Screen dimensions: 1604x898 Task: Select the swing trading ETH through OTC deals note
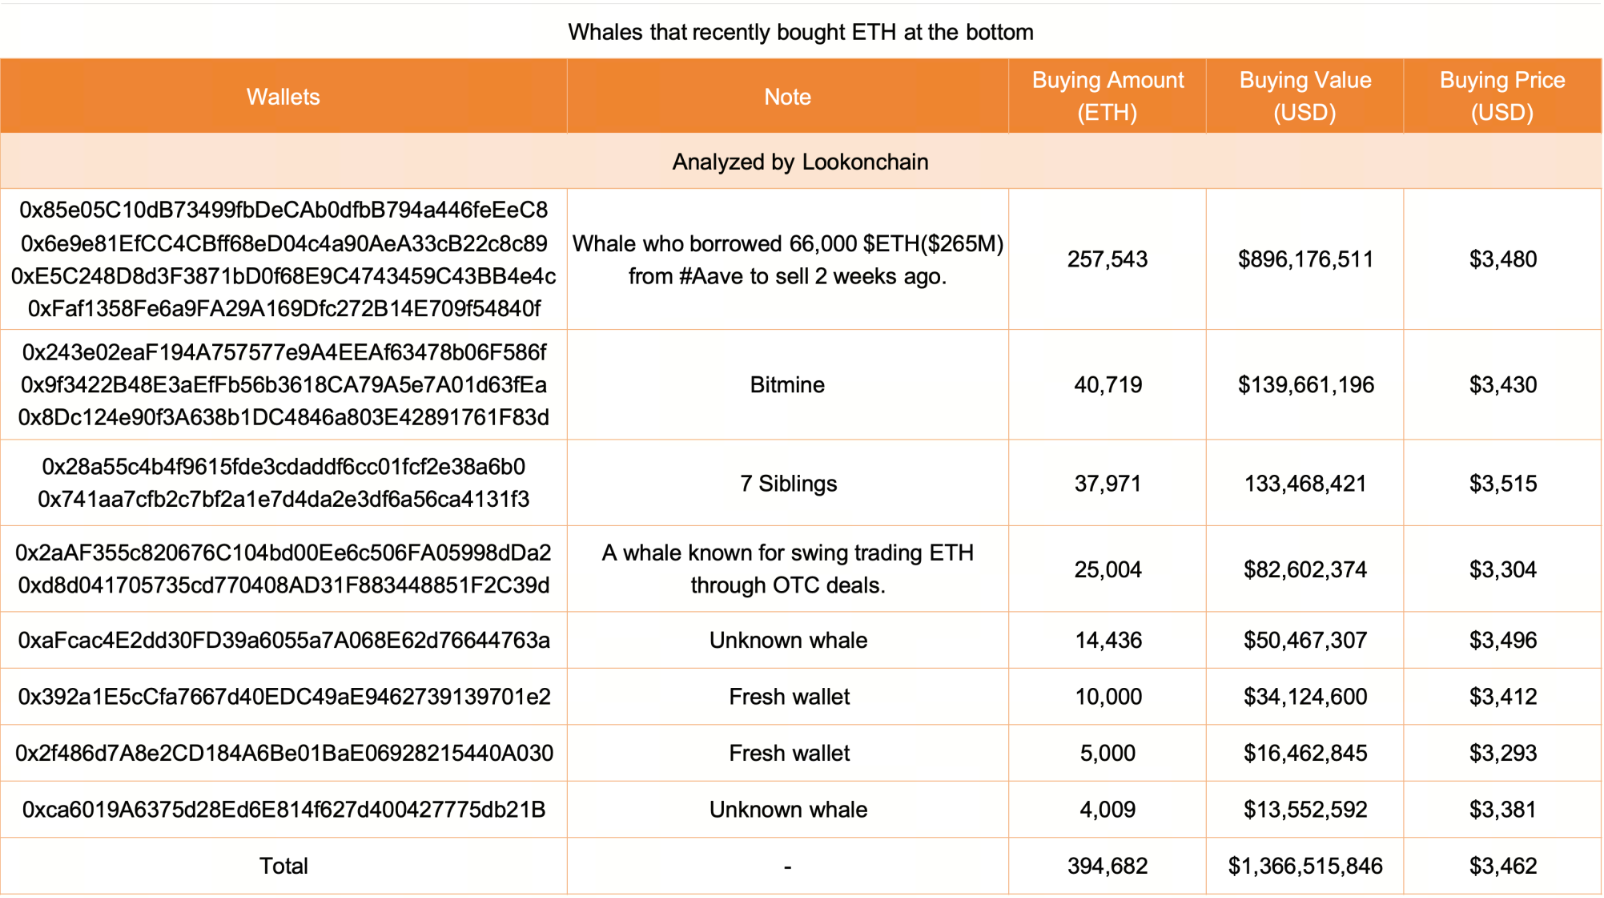click(x=788, y=569)
